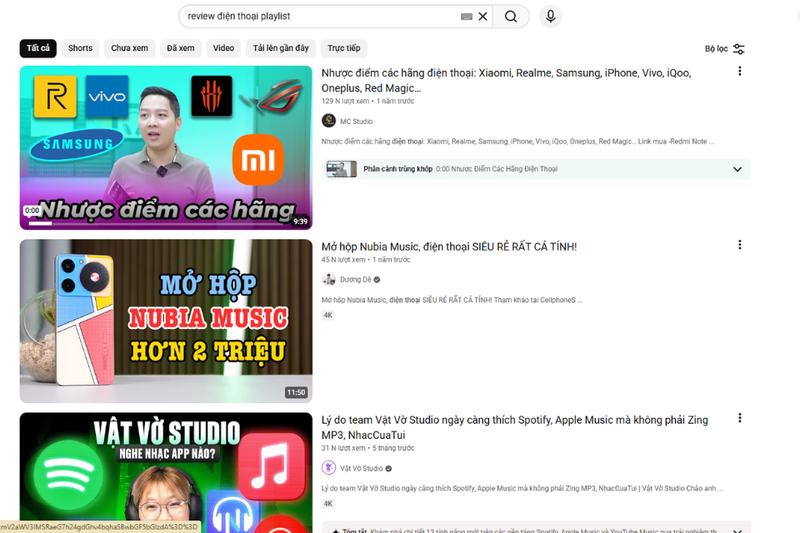800x533 pixels.
Task: Open more options for Vật Vờ Studio video
Action: (739, 418)
